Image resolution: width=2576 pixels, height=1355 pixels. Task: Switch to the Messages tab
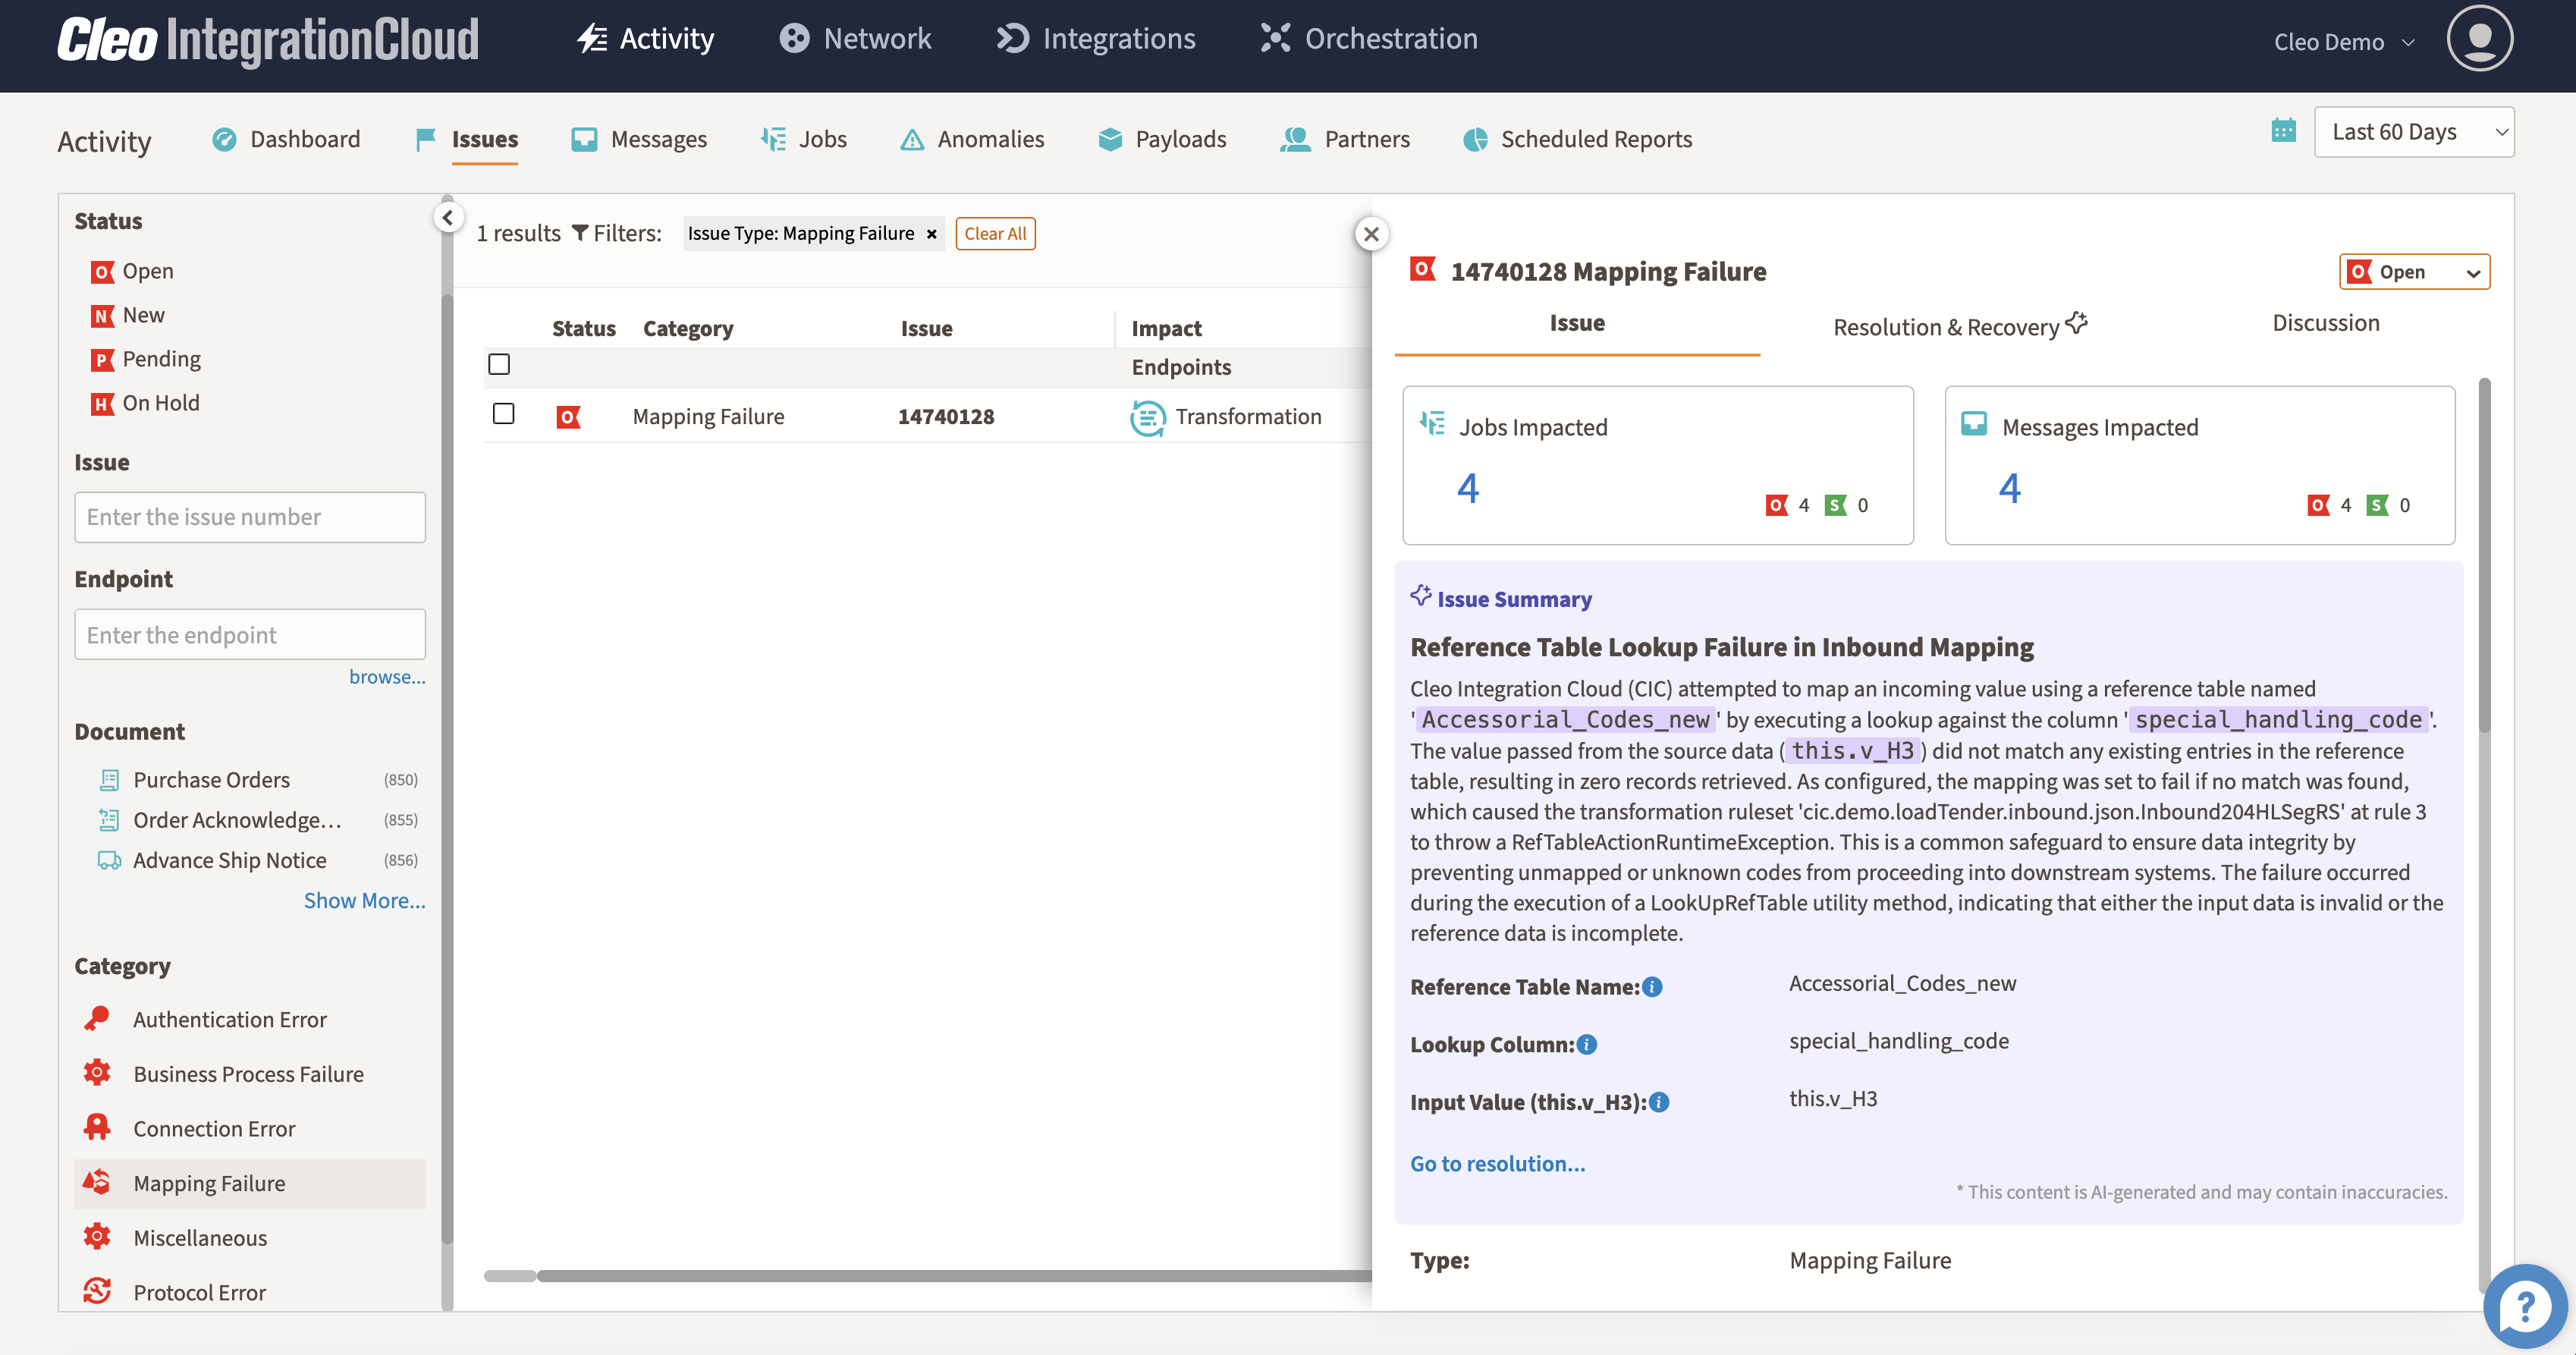(x=639, y=139)
